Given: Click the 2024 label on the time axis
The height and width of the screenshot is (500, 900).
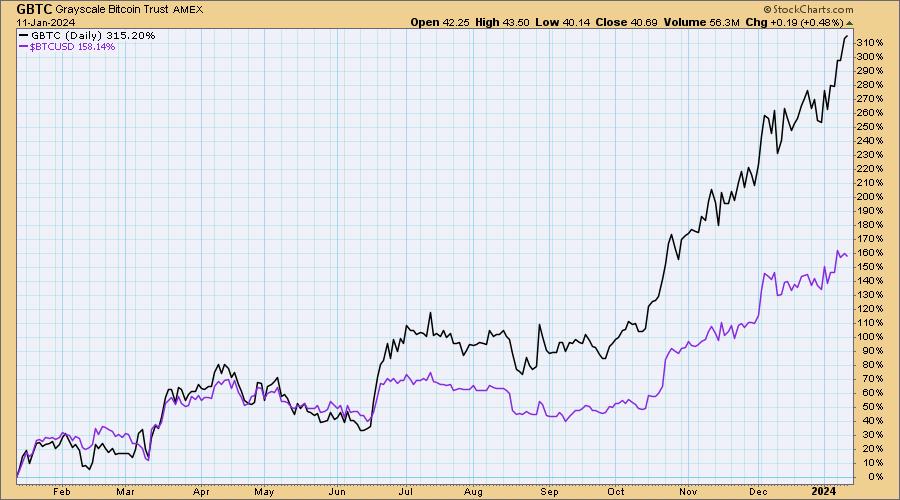Looking at the screenshot, I should point(824,492).
